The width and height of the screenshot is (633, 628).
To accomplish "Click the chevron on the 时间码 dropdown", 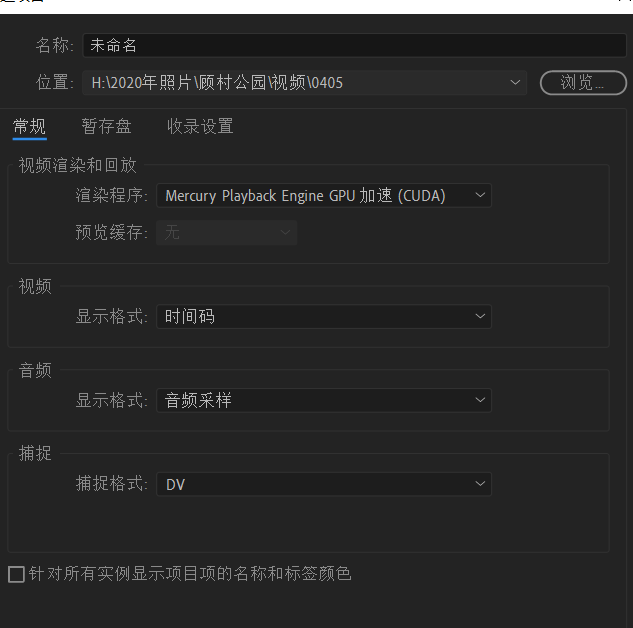I will point(480,317).
